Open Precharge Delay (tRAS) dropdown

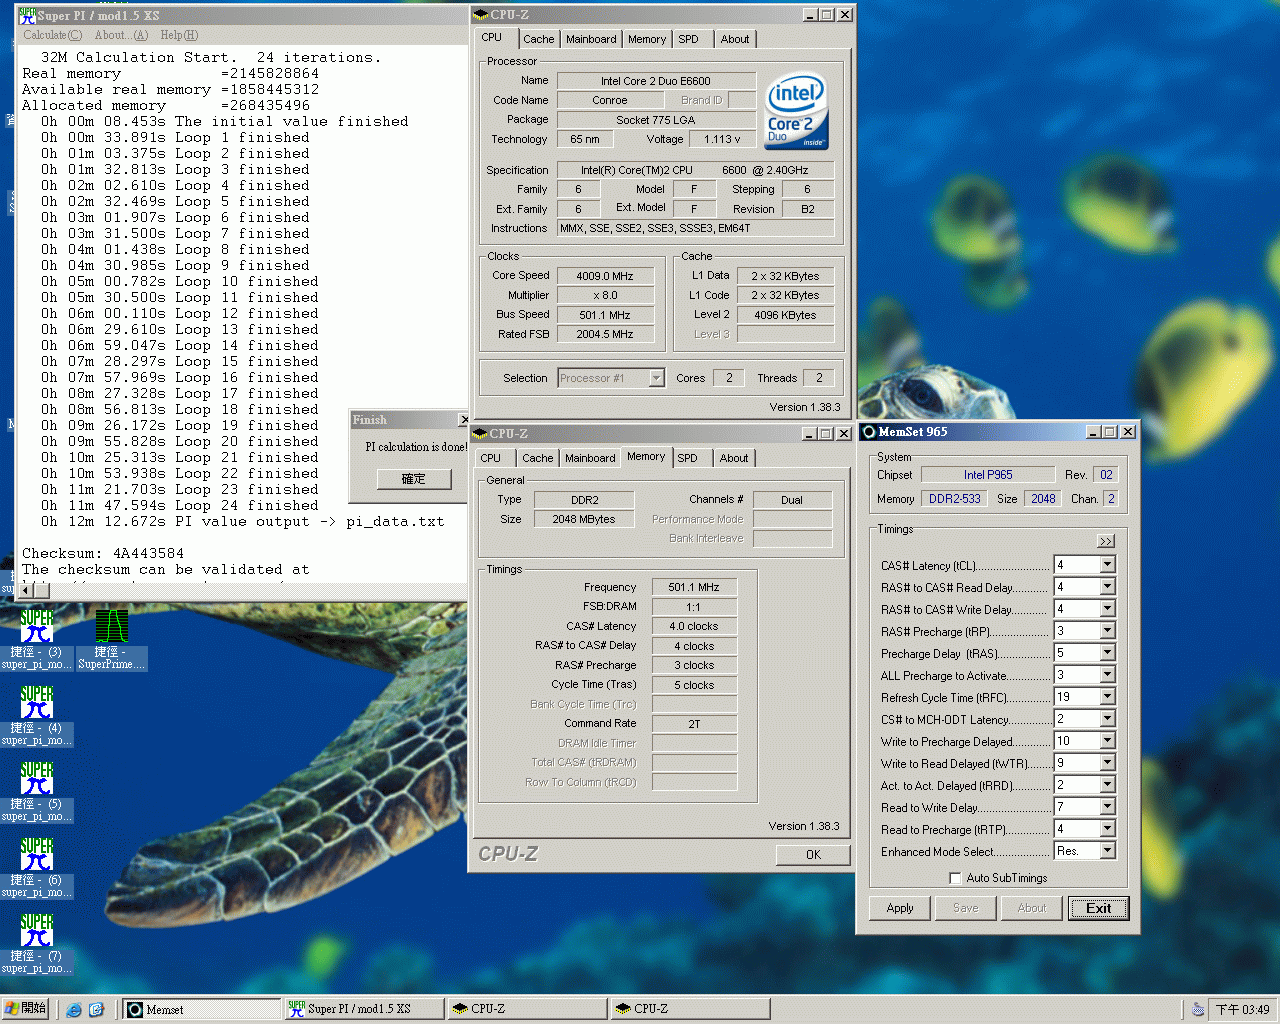[x=1107, y=653]
